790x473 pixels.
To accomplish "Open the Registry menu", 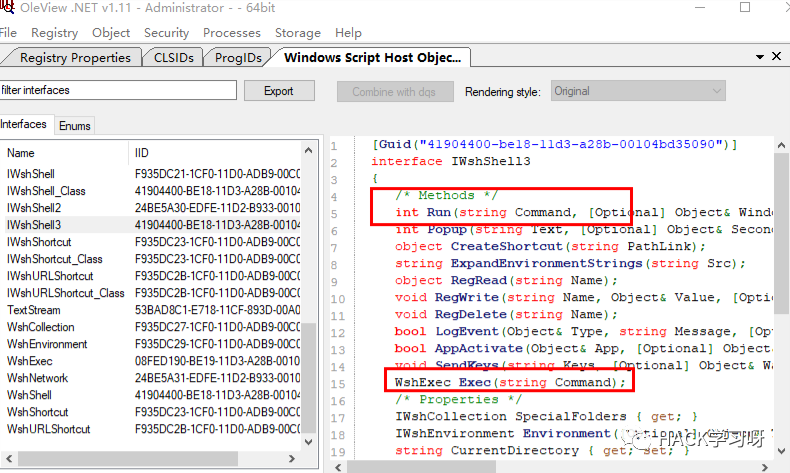I will click(54, 33).
